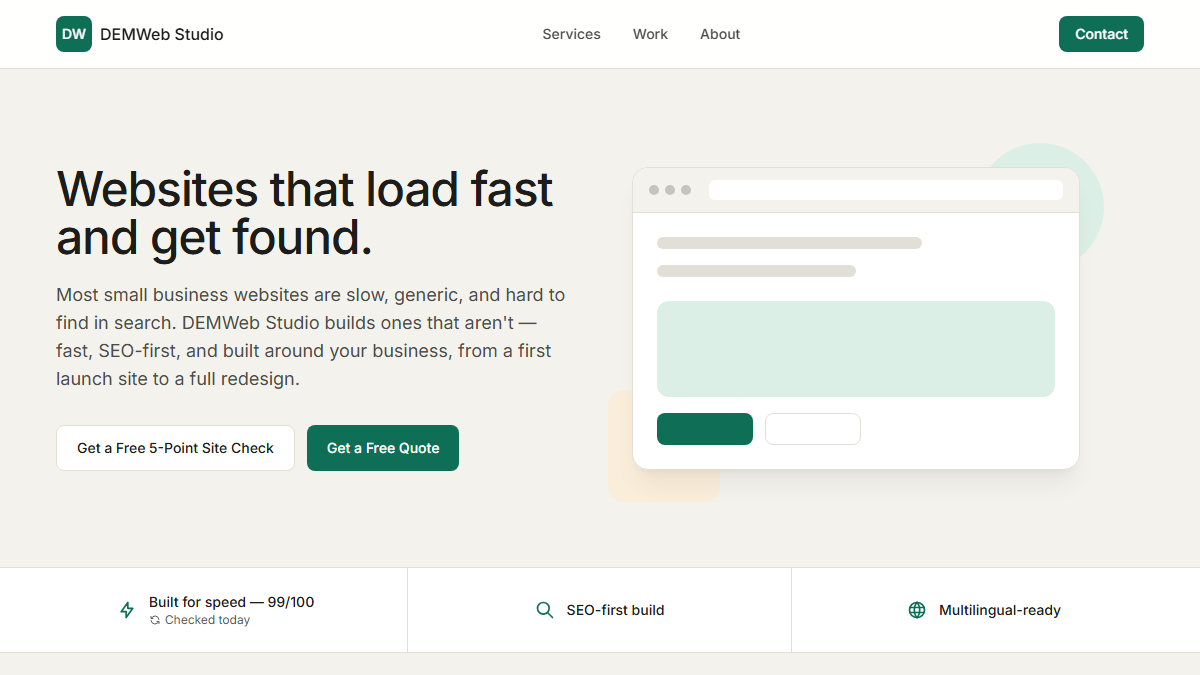Click the Contact button
This screenshot has height=675, width=1200.
tap(1101, 34)
